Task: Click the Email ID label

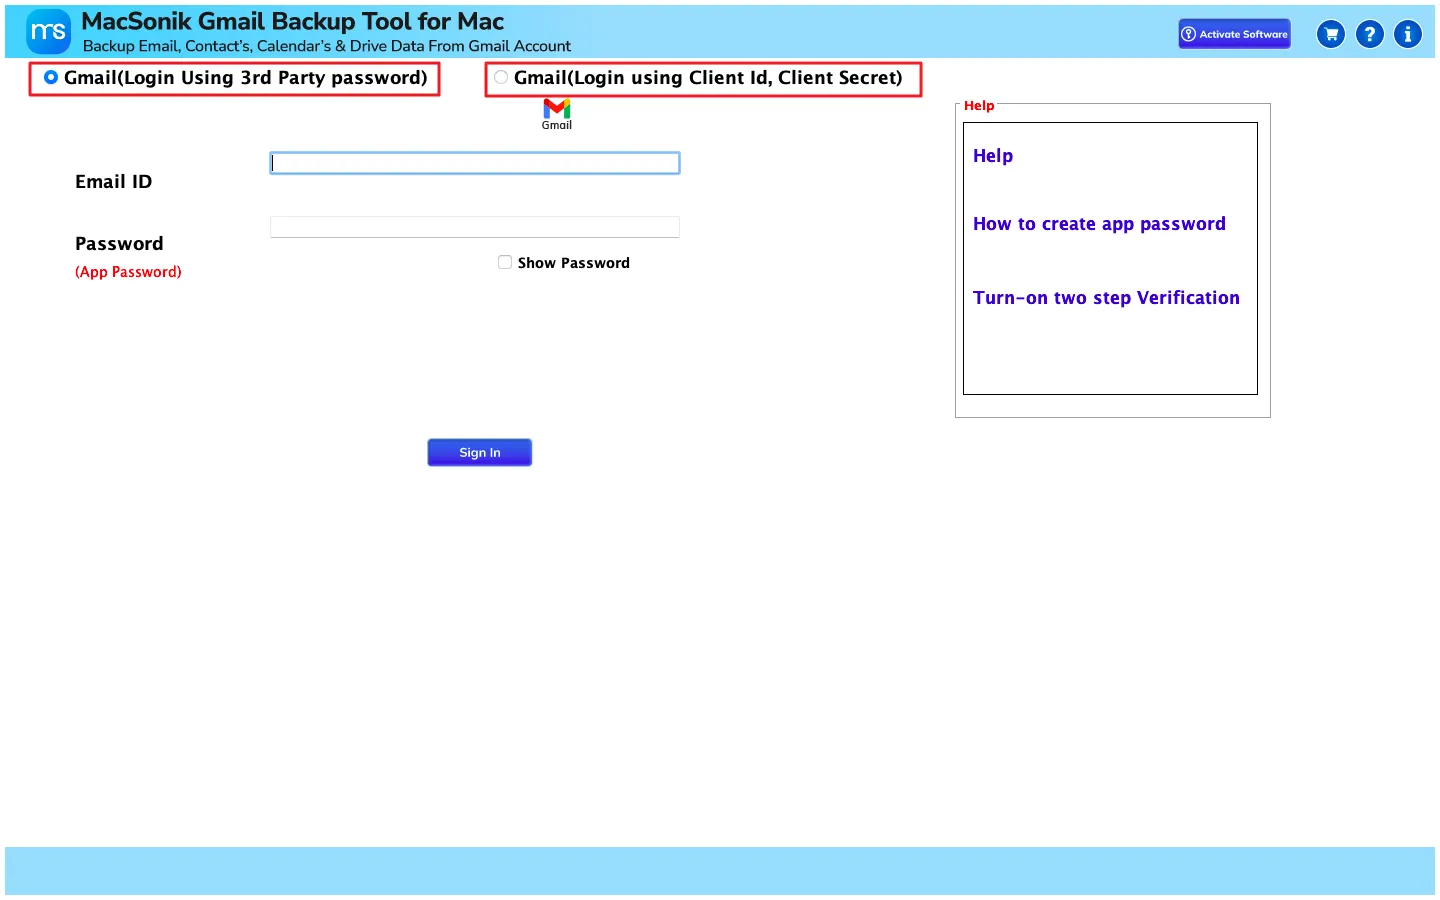Action: [x=114, y=182]
